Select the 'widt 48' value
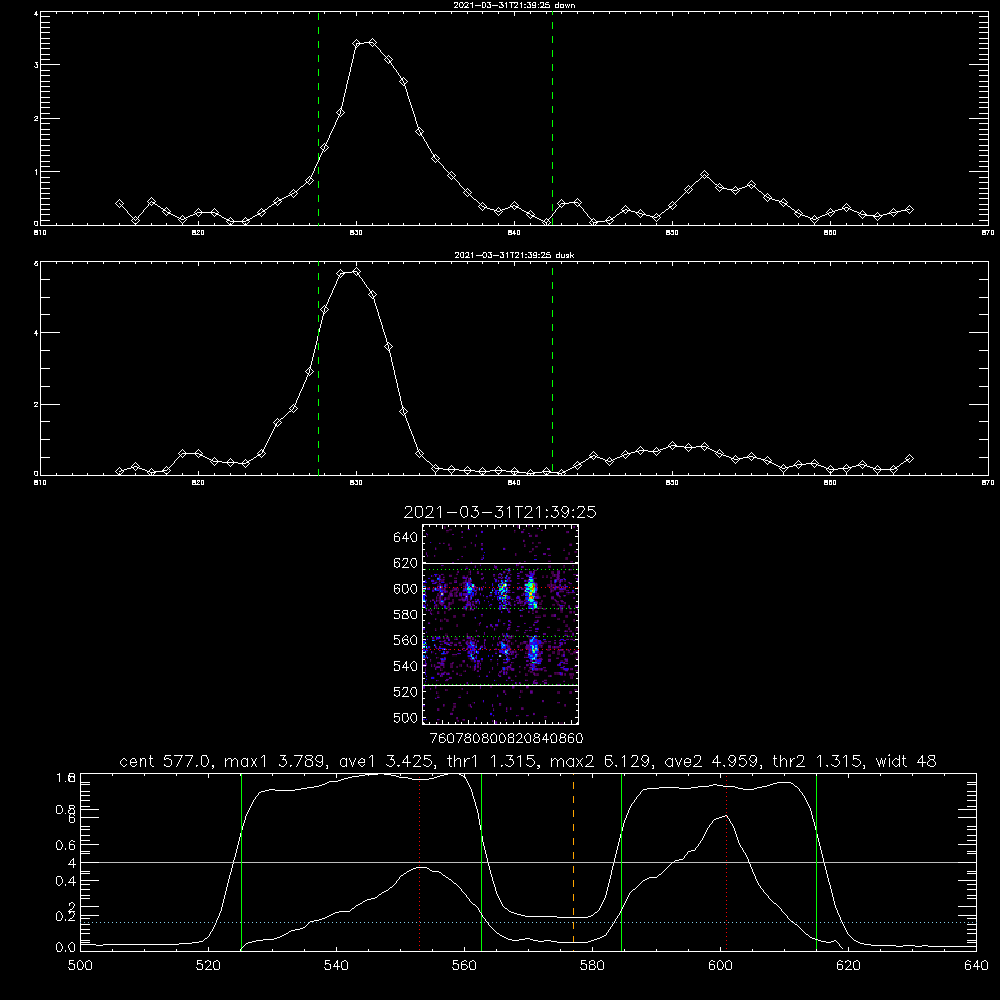The width and height of the screenshot is (1000, 1000). [906, 761]
